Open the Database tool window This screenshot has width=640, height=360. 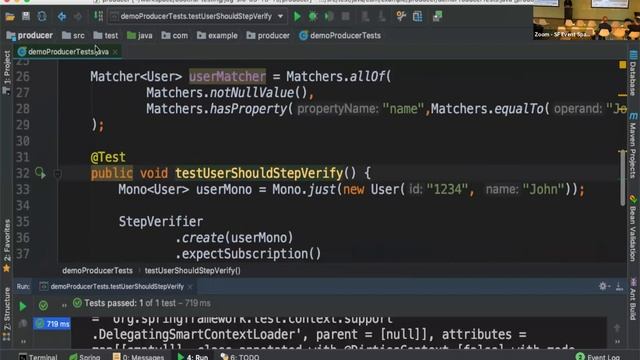point(633,73)
